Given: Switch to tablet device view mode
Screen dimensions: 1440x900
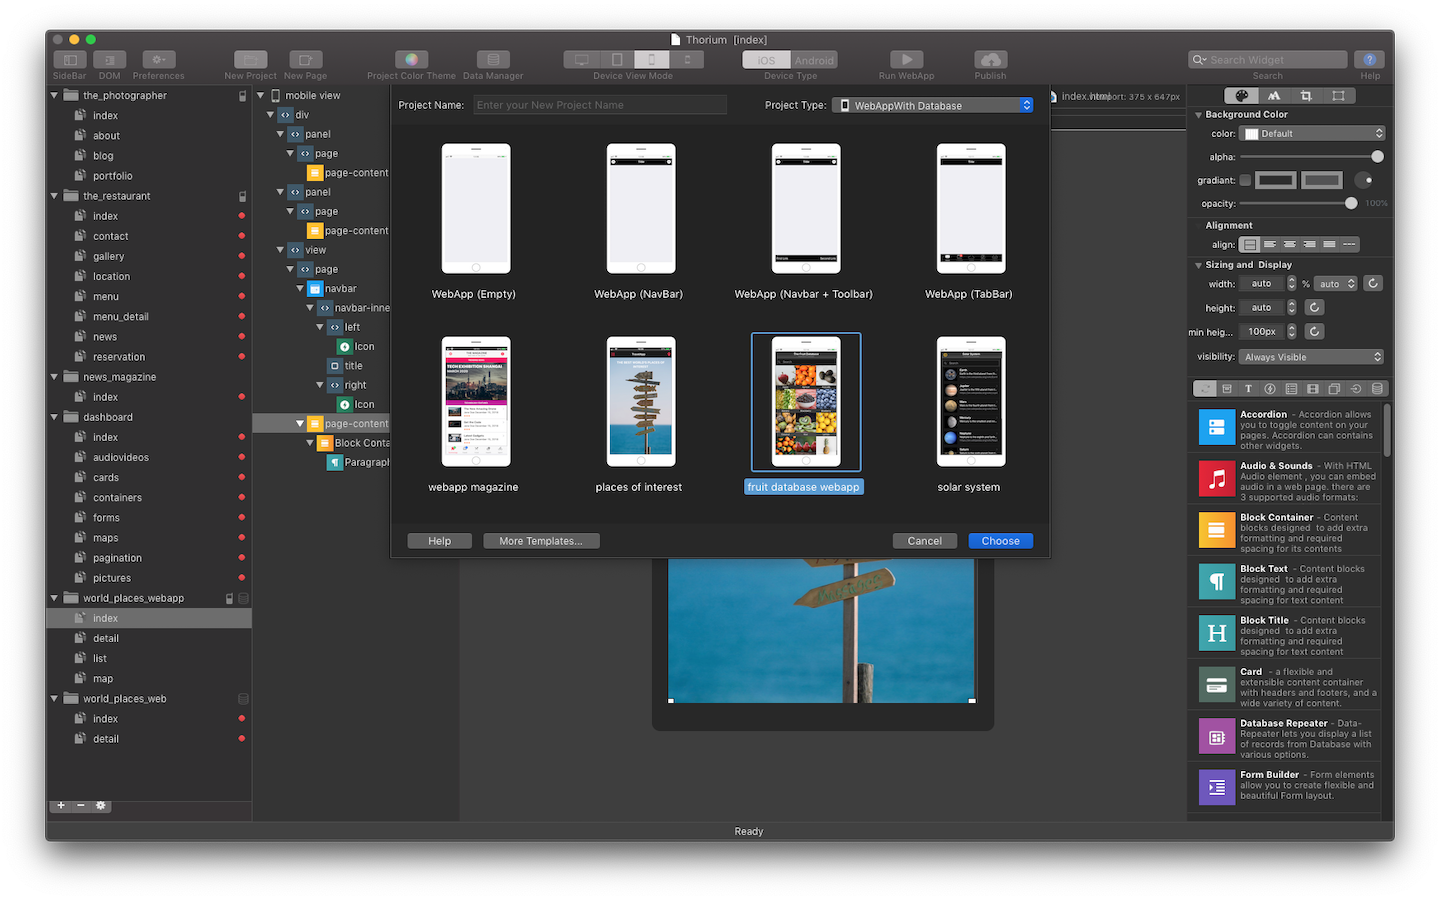Looking at the screenshot, I should tap(617, 60).
